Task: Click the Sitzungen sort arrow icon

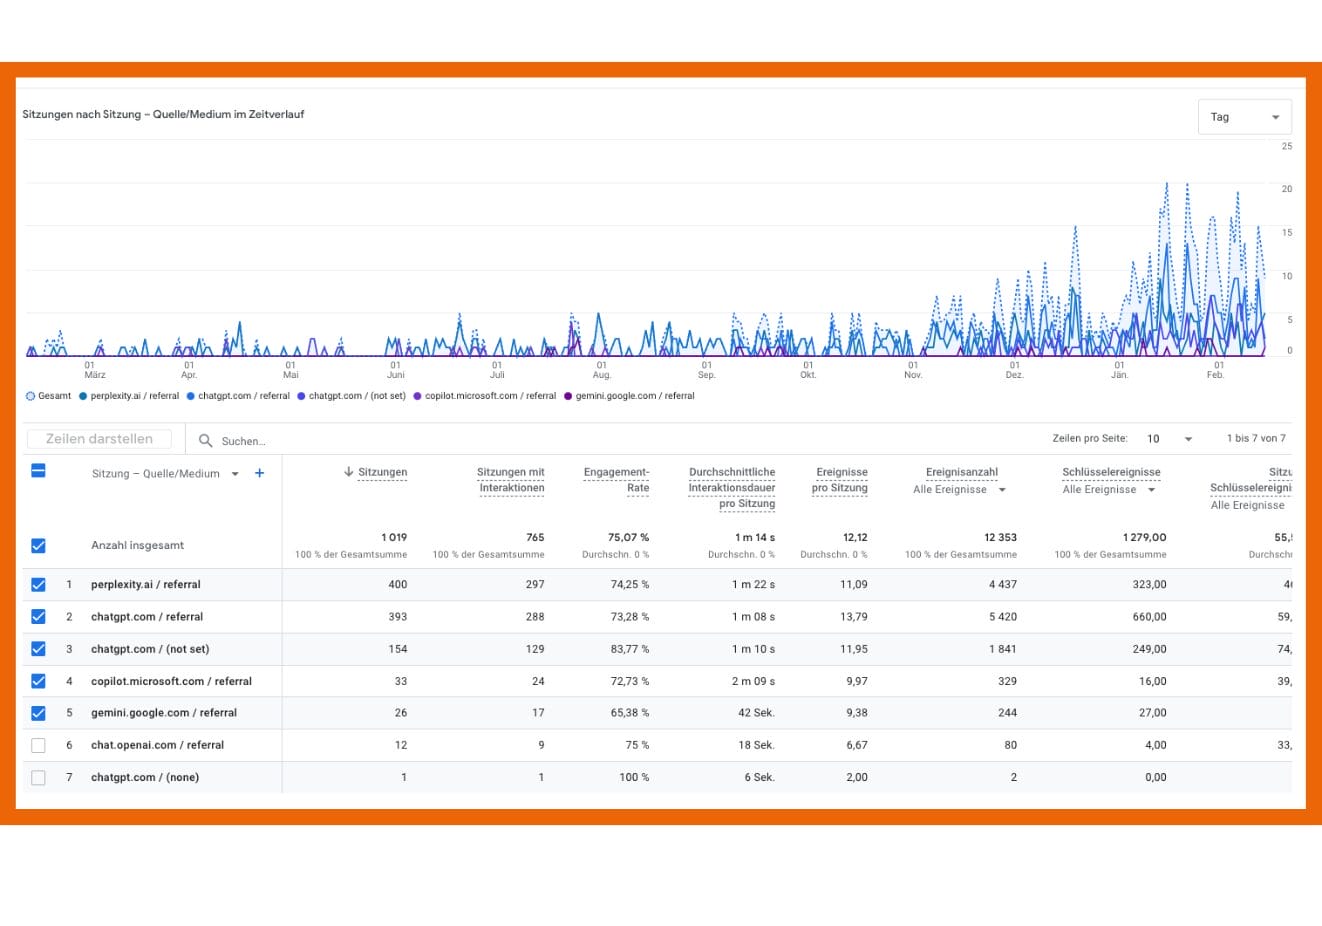Action: click(349, 472)
